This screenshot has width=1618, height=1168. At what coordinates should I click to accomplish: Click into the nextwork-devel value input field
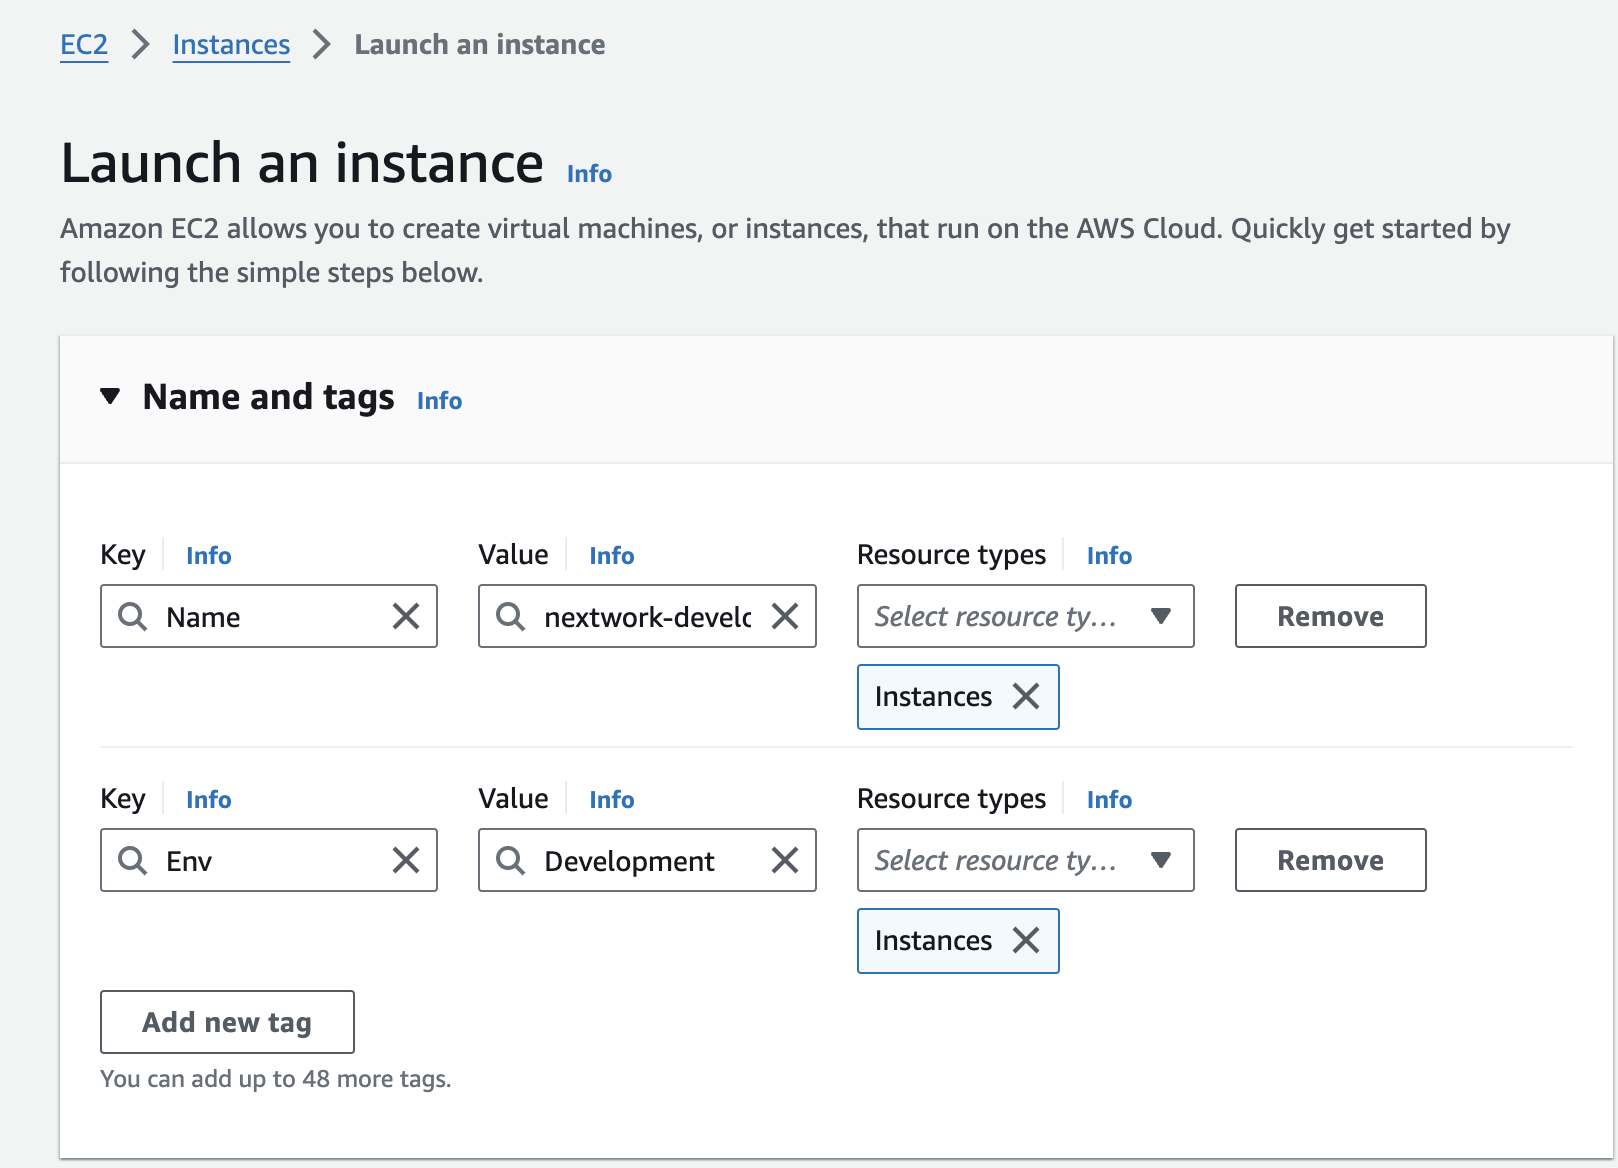[x=647, y=617]
